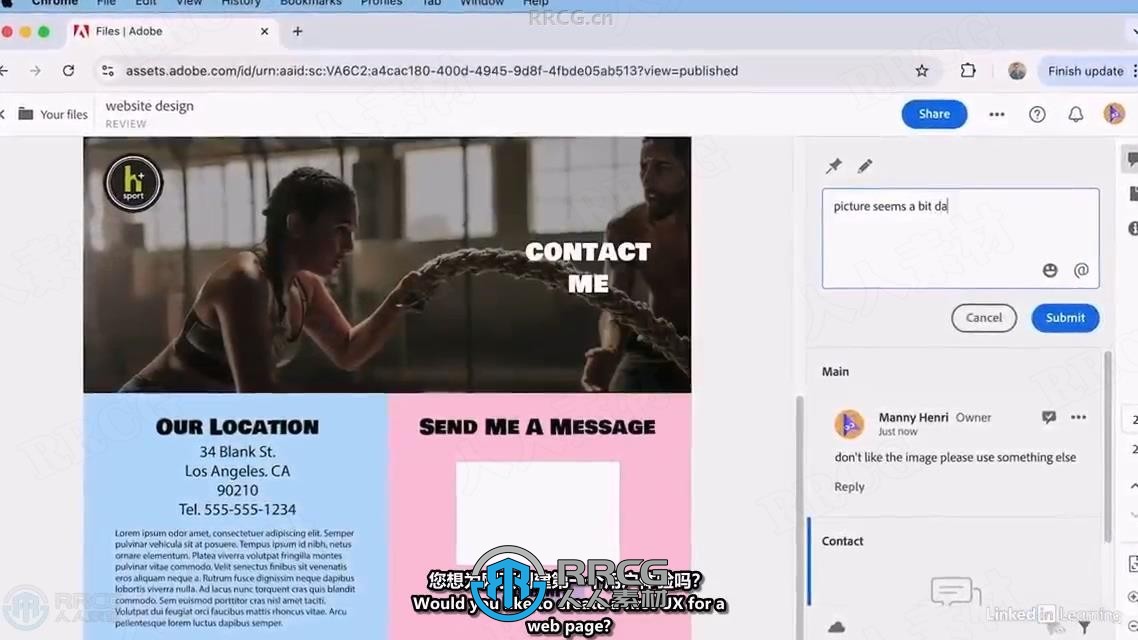The width and height of the screenshot is (1138, 640).
Task: Click the comment text about the image
Action: [x=955, y=457]
